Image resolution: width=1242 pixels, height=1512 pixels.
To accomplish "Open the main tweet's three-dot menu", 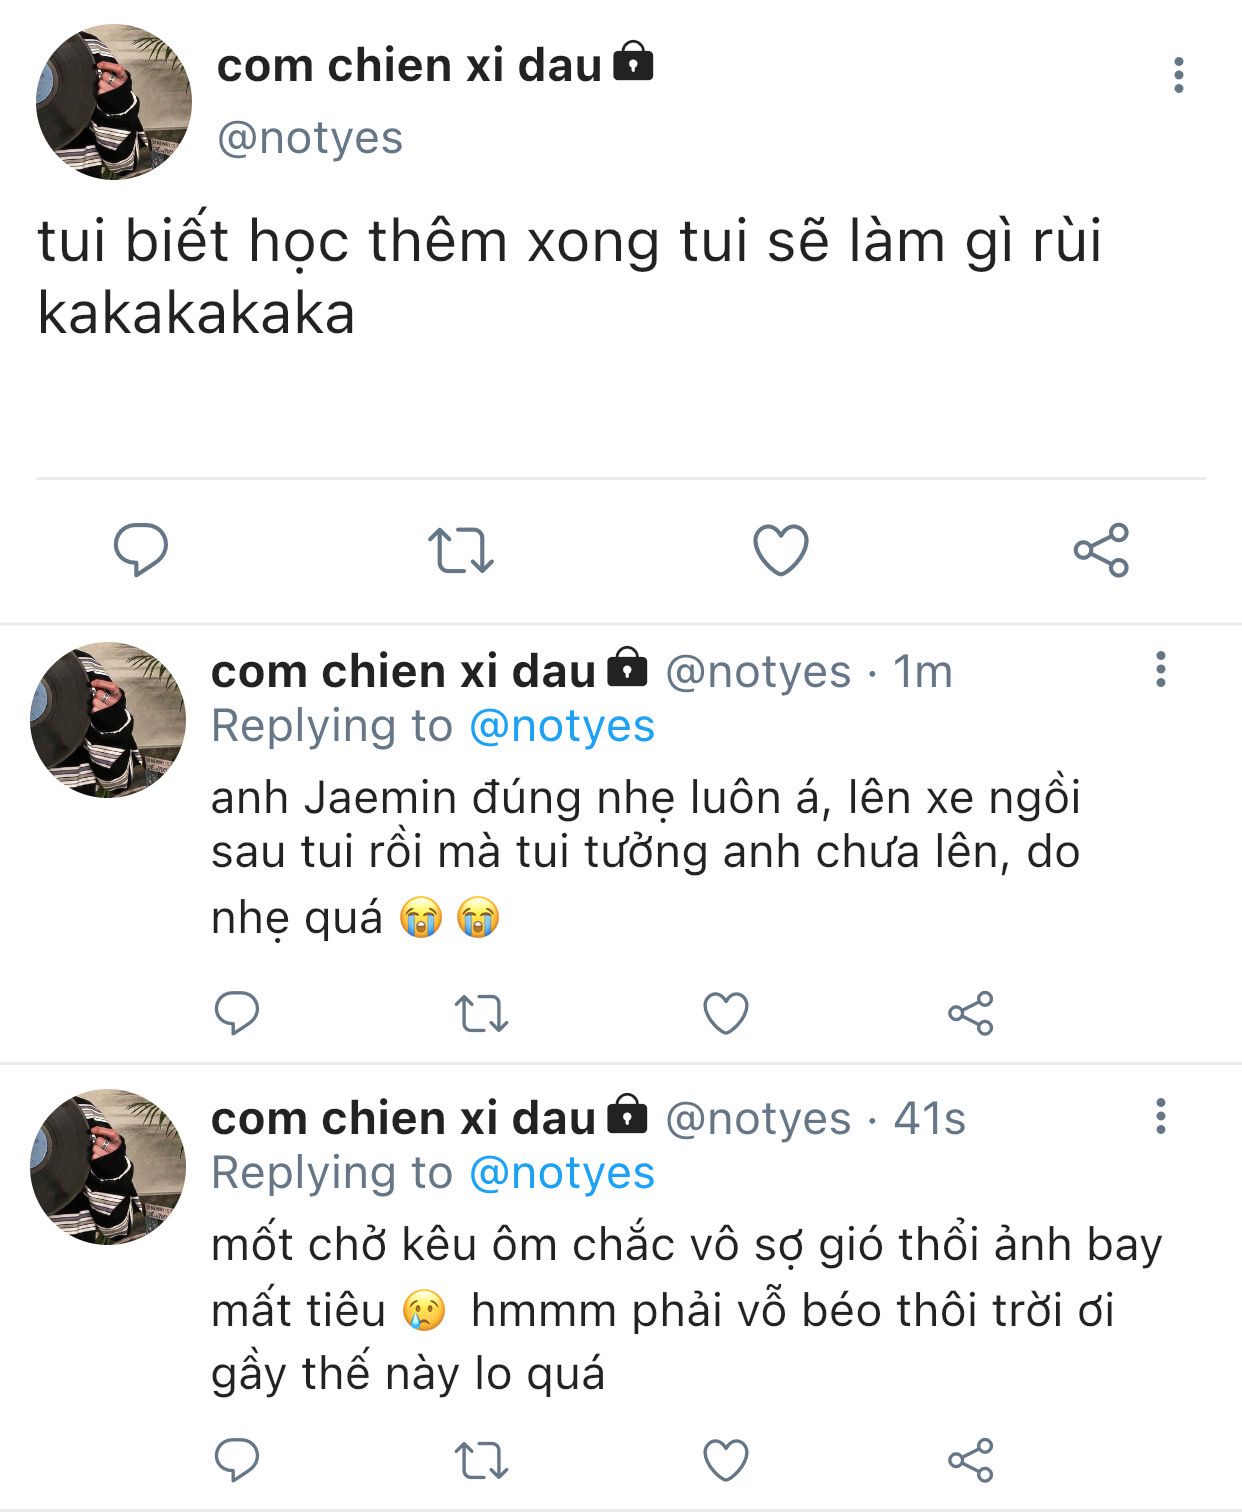I will pyautogui.click(x=1179, y=75).
